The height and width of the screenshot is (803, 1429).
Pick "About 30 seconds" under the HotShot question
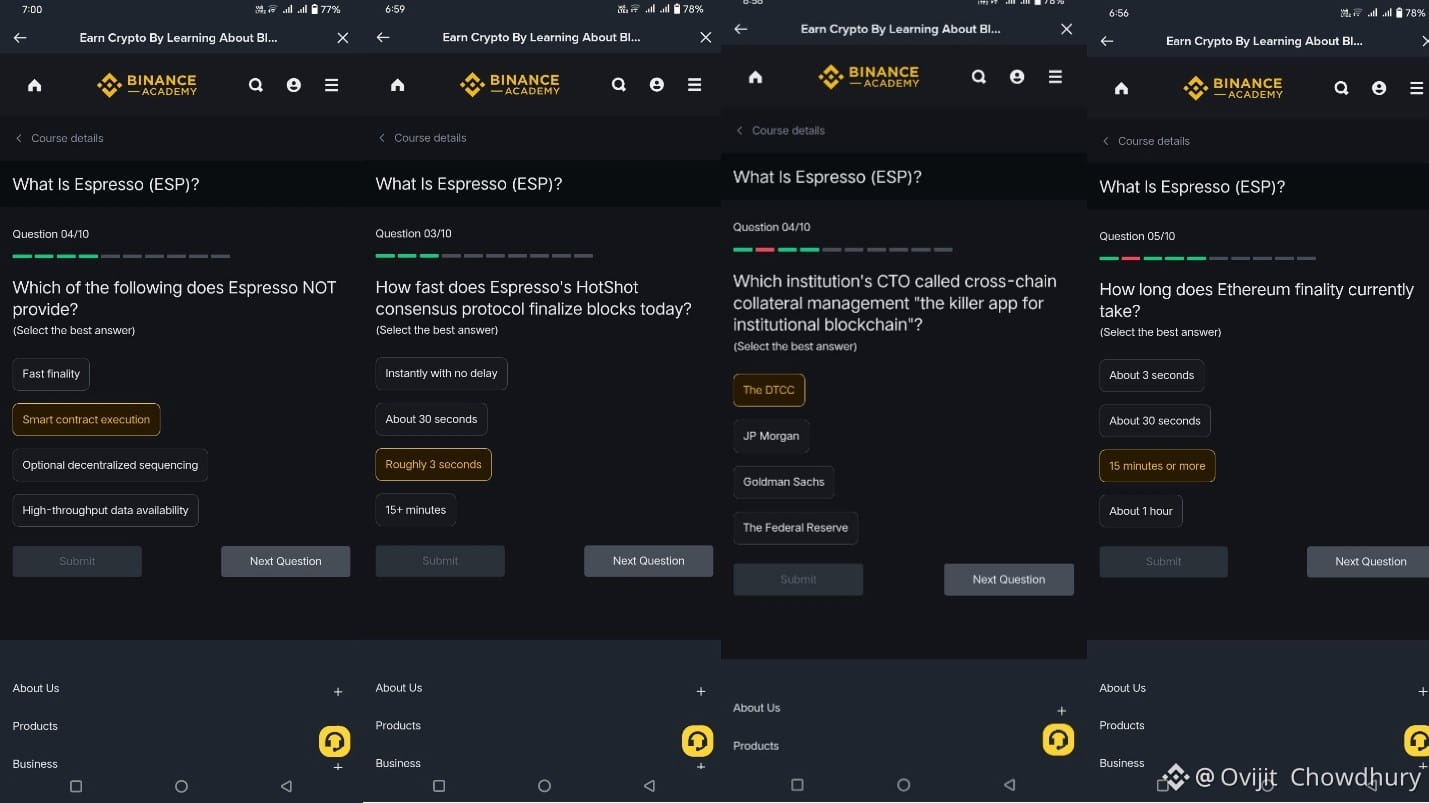(431, 419)
